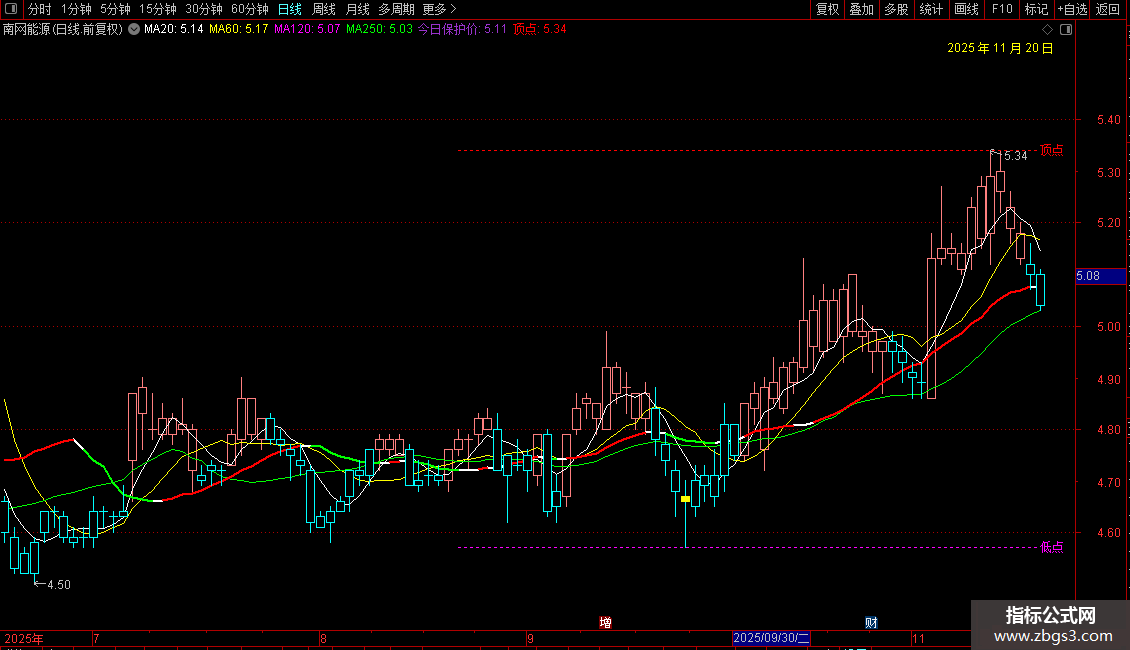The height and width of the screenshot is (650, 1130).
Task: Click the MA120: 5.07 indicator label
Action: tap(307, 30)
